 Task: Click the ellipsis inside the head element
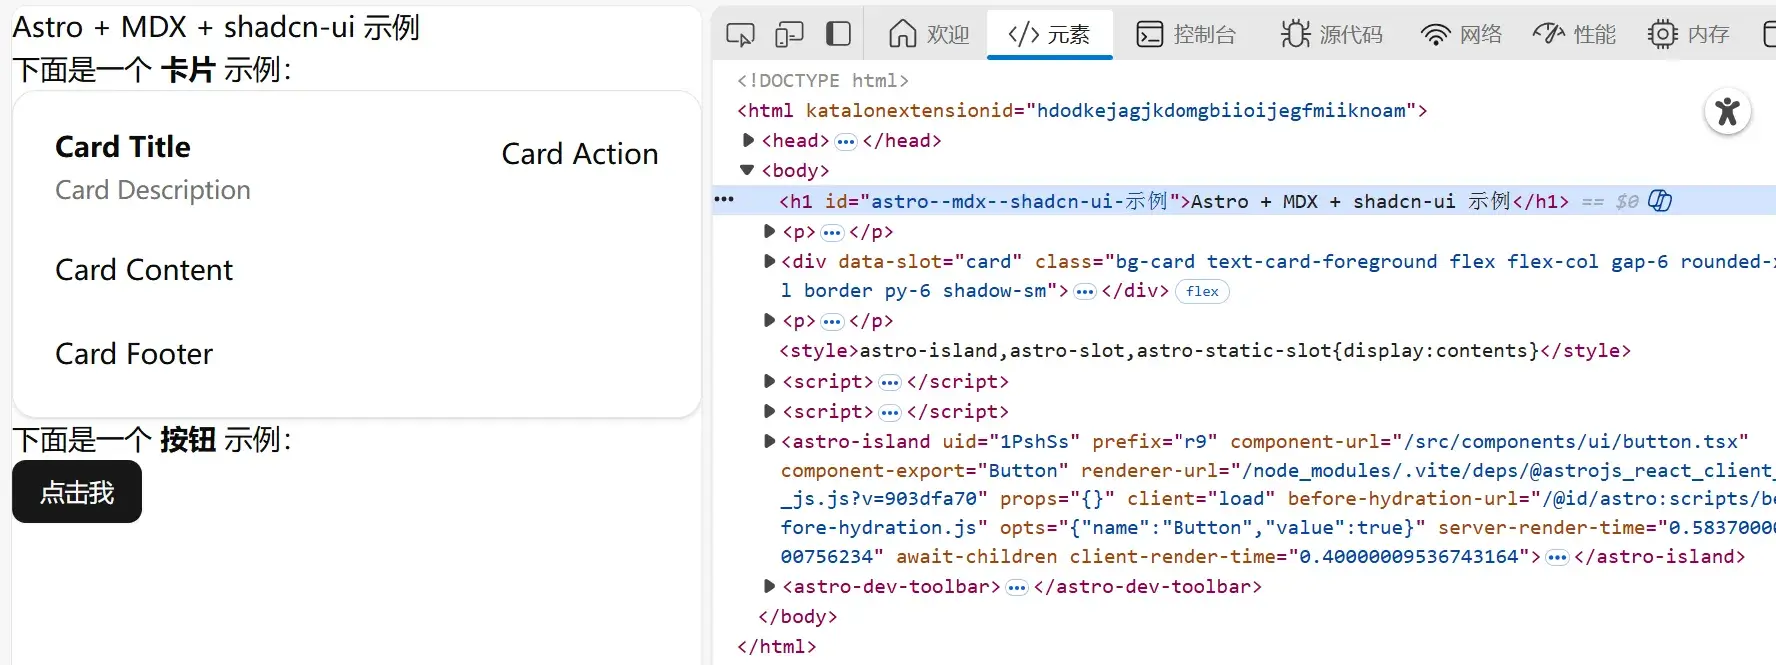(846, 141)
